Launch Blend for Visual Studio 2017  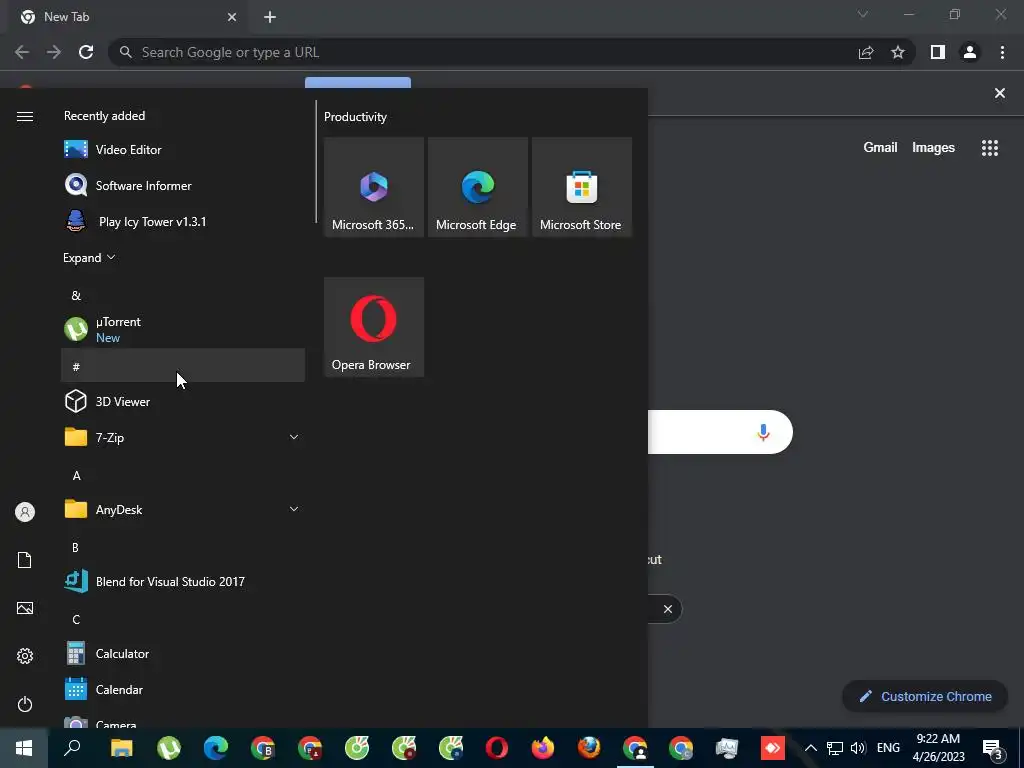tap(183, 581)
